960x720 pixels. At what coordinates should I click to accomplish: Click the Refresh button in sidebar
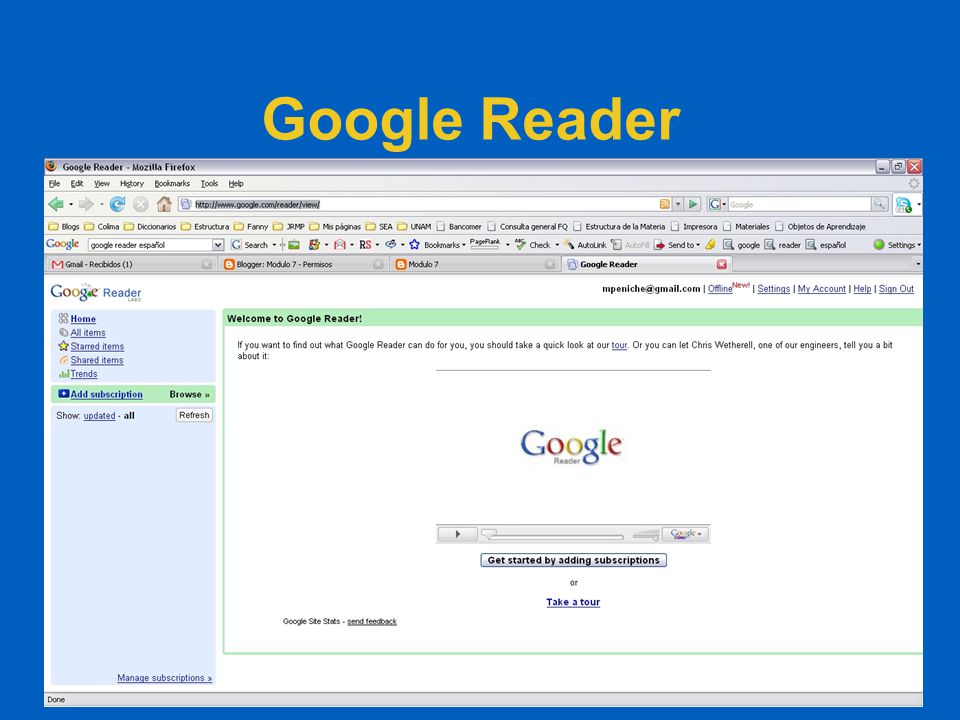pos(194,415)
